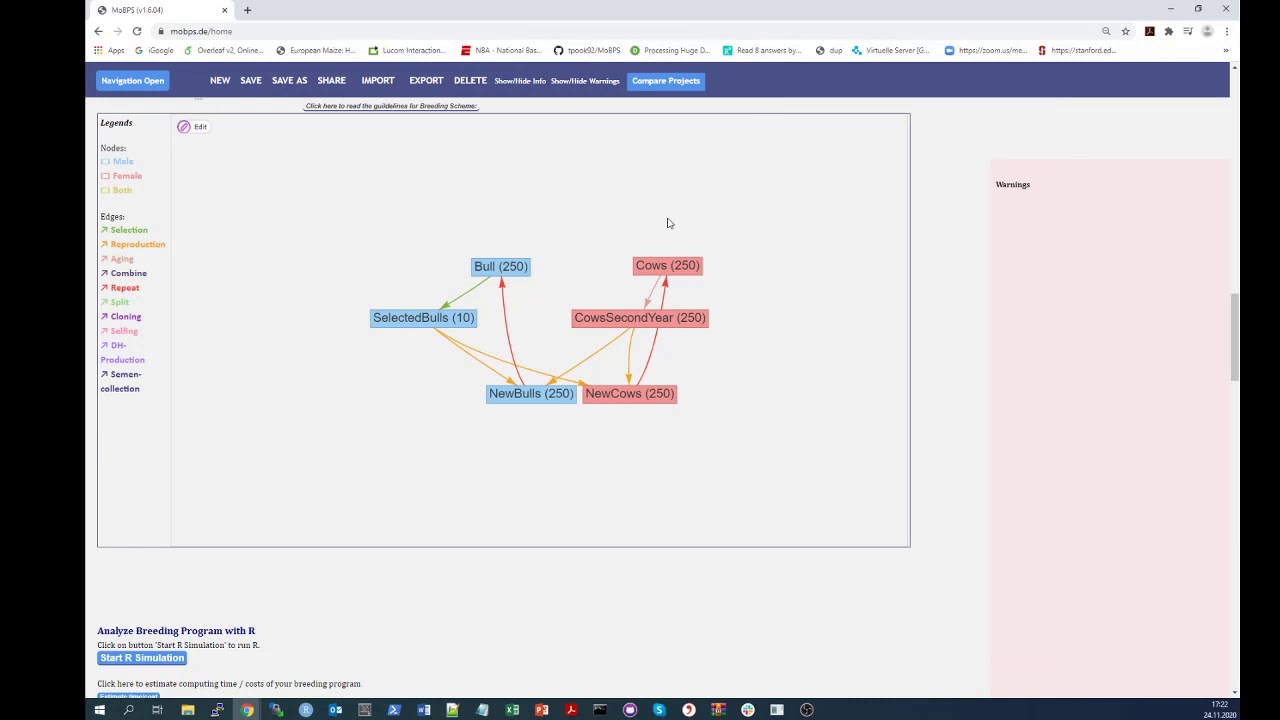Toggle Selfing edge legend entry
1280x720 pixels.
coord(119,331)
